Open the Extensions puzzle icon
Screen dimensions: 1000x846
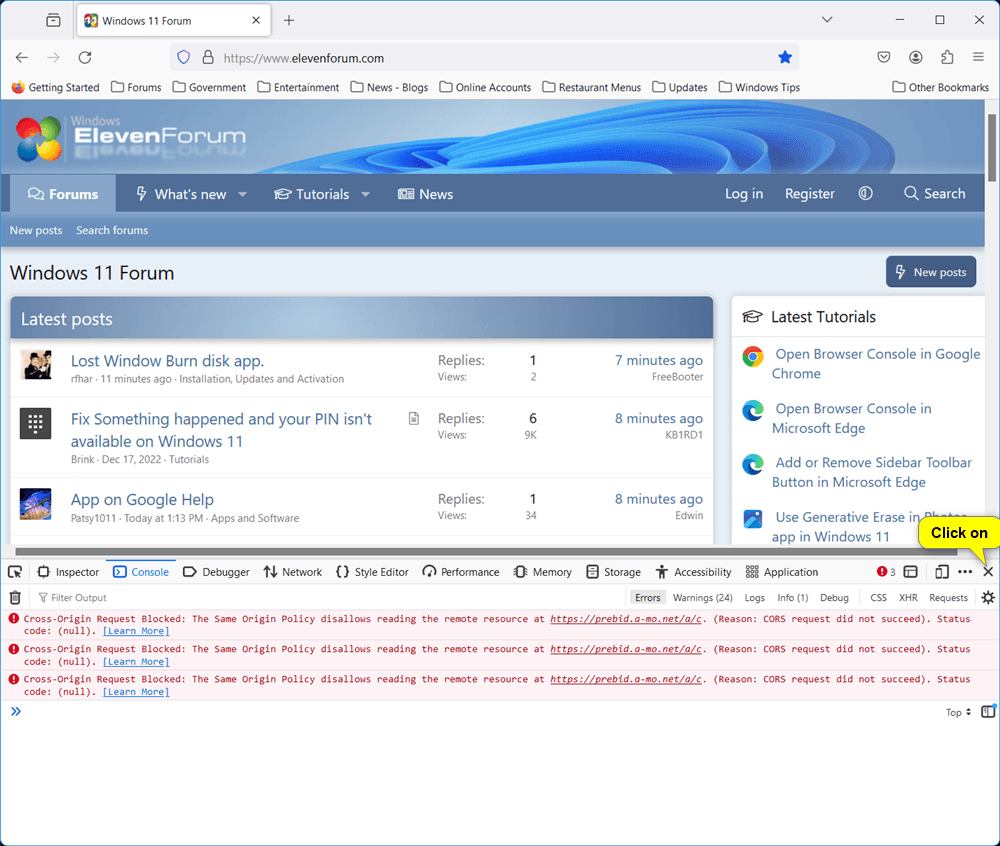(x=947, y=58)
